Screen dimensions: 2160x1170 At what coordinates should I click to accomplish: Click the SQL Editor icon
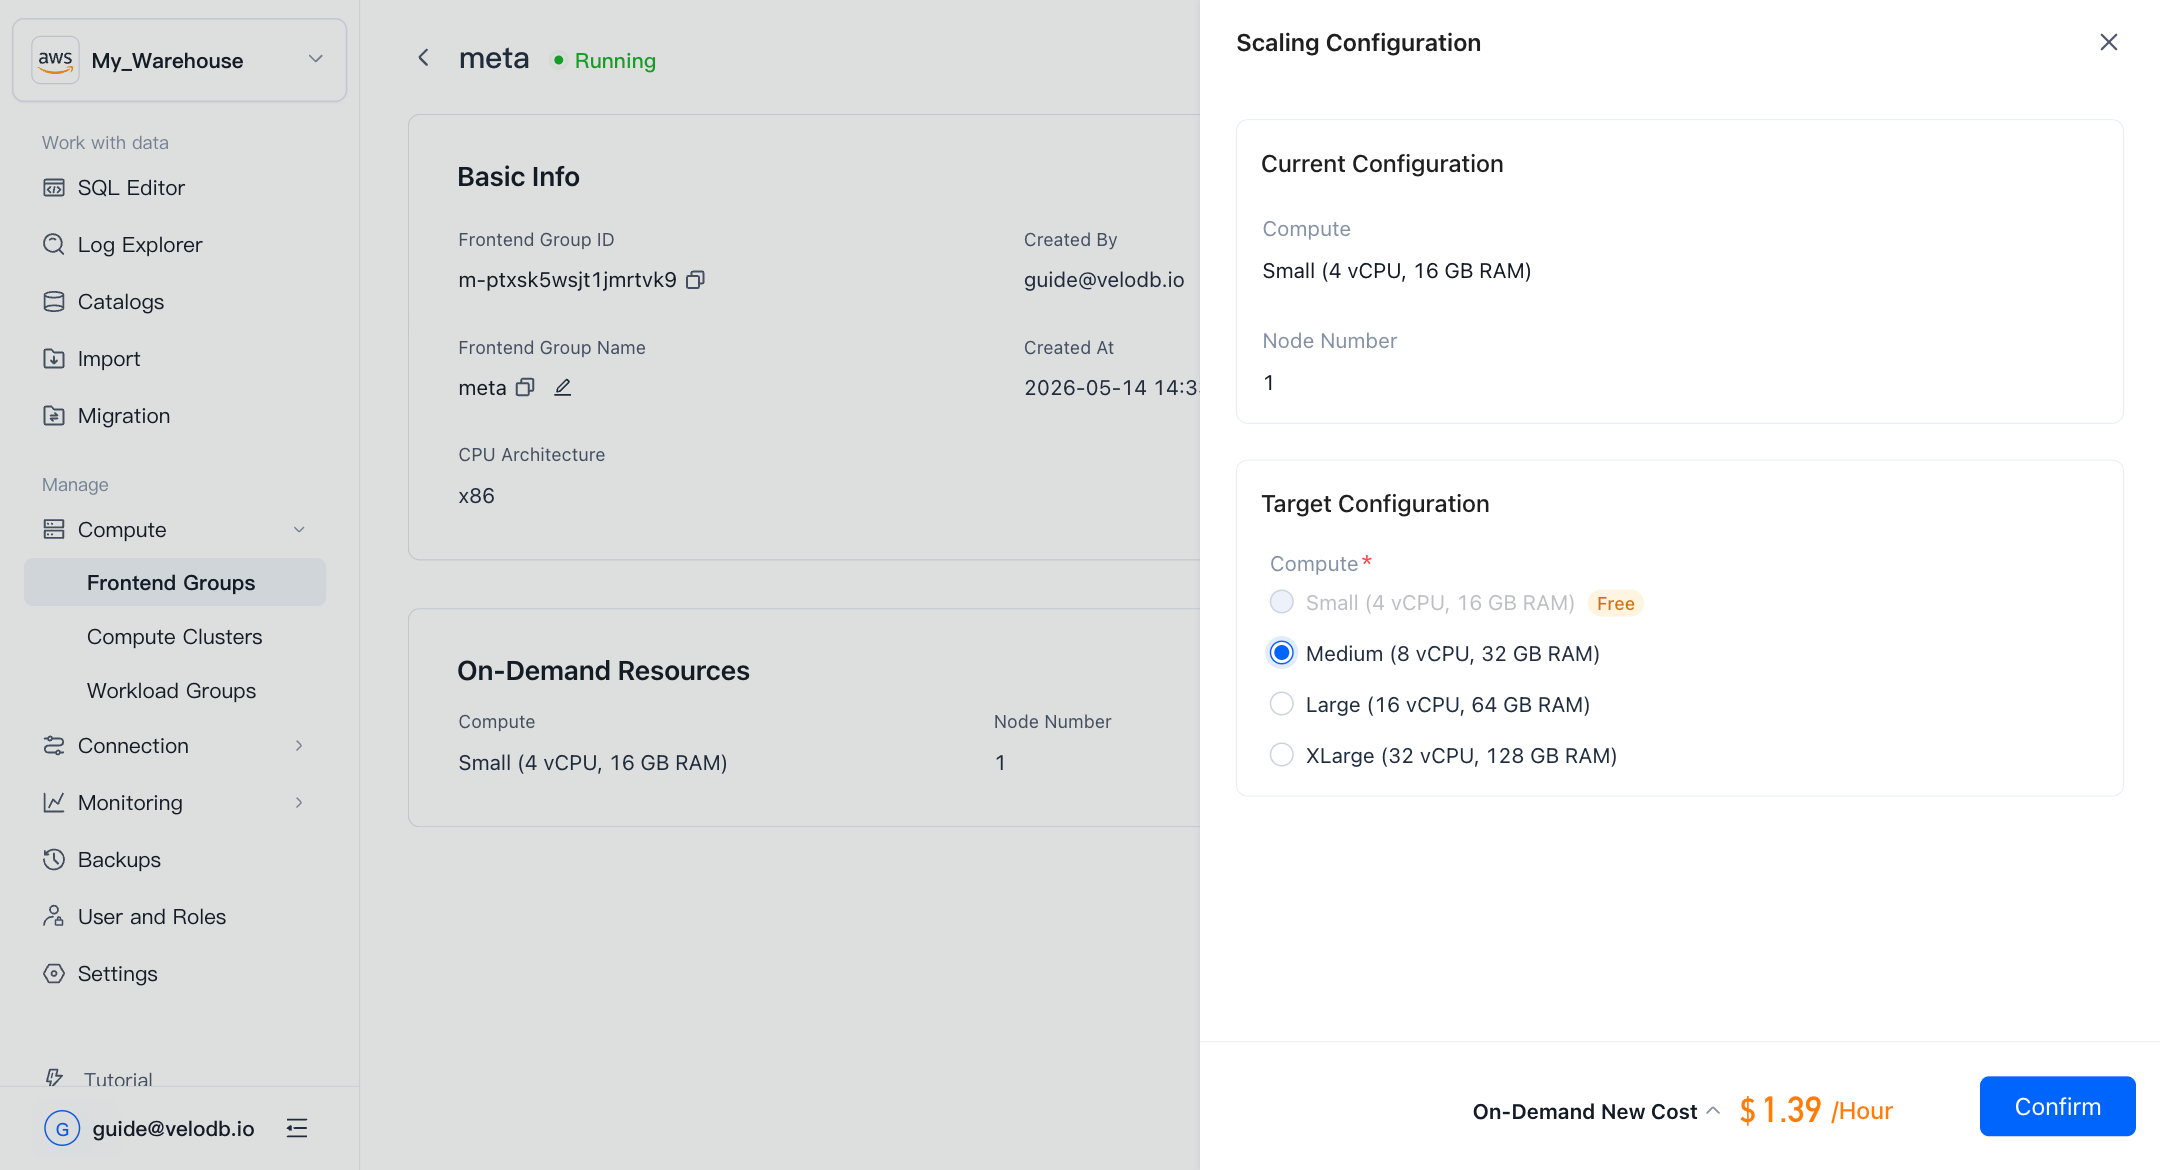[x=54, y=188]
